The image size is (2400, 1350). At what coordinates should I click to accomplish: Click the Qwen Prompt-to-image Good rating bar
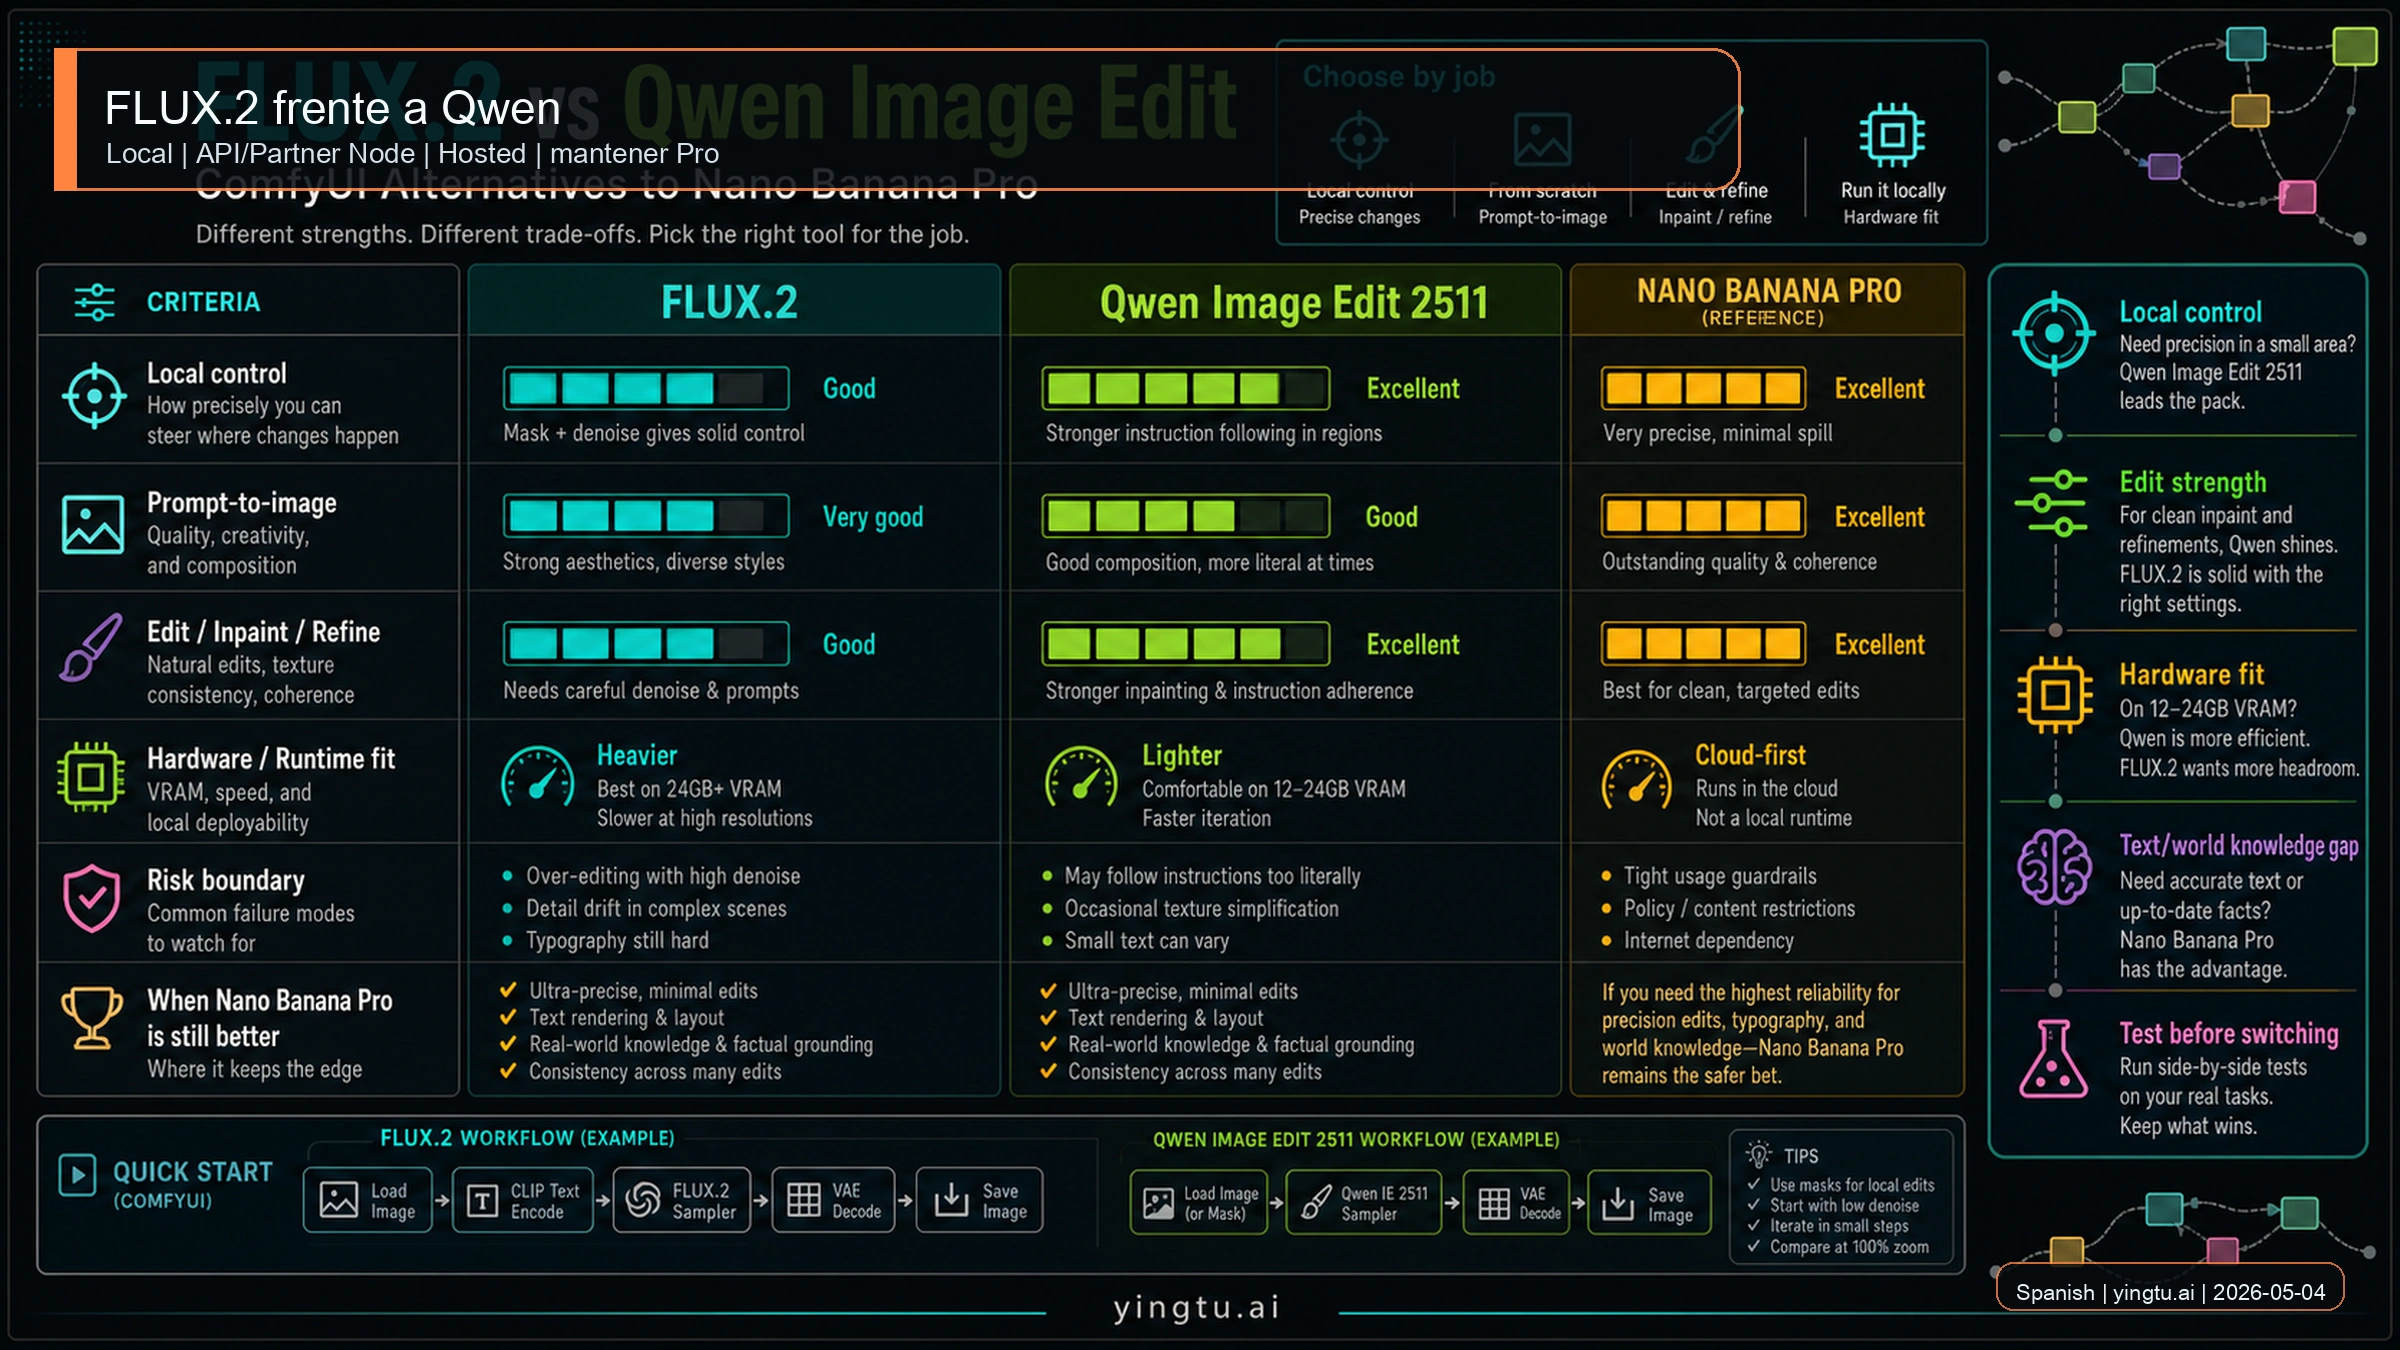click(x=1185, y=516)
